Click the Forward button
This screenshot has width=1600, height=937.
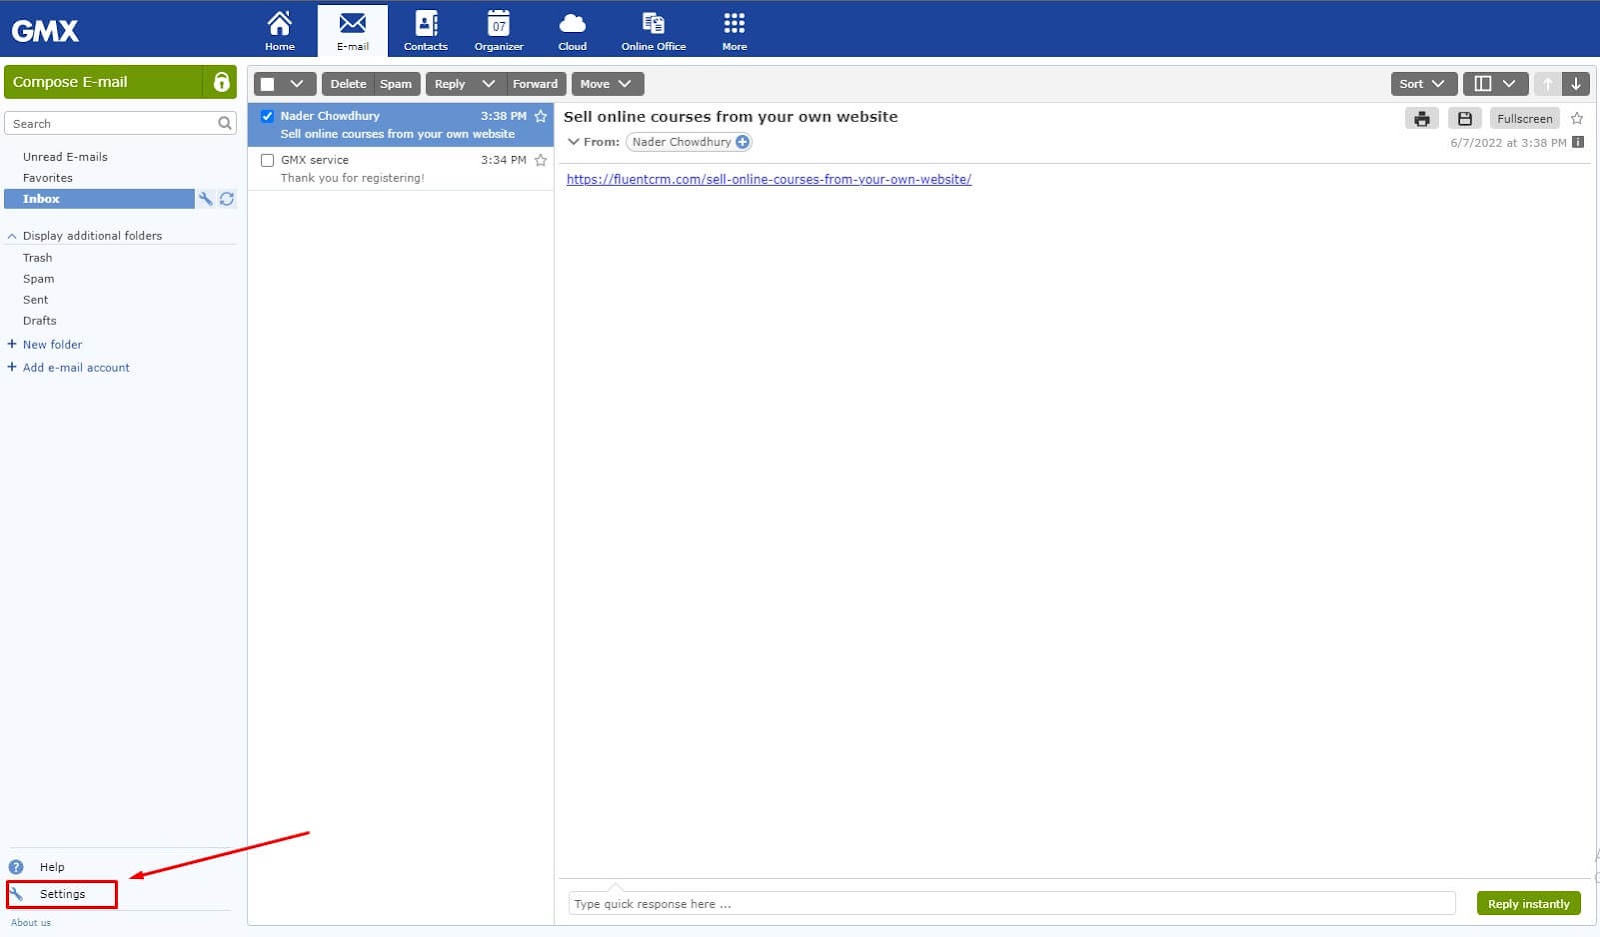tap(535, 84)
